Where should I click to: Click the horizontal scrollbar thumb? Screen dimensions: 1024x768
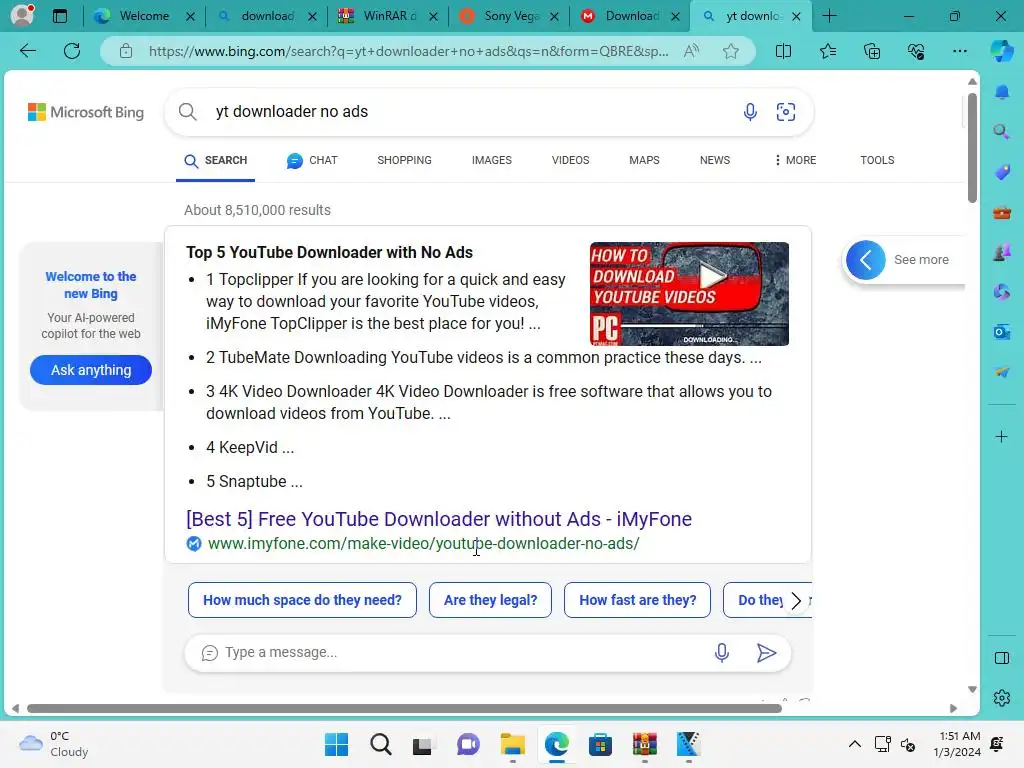click(x=404, y=709)
